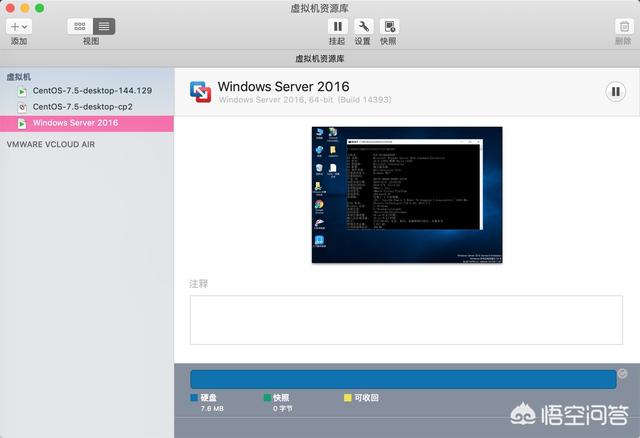Click into the notes text field
This screenshot has width=640, height=438.
pos(406,320)
